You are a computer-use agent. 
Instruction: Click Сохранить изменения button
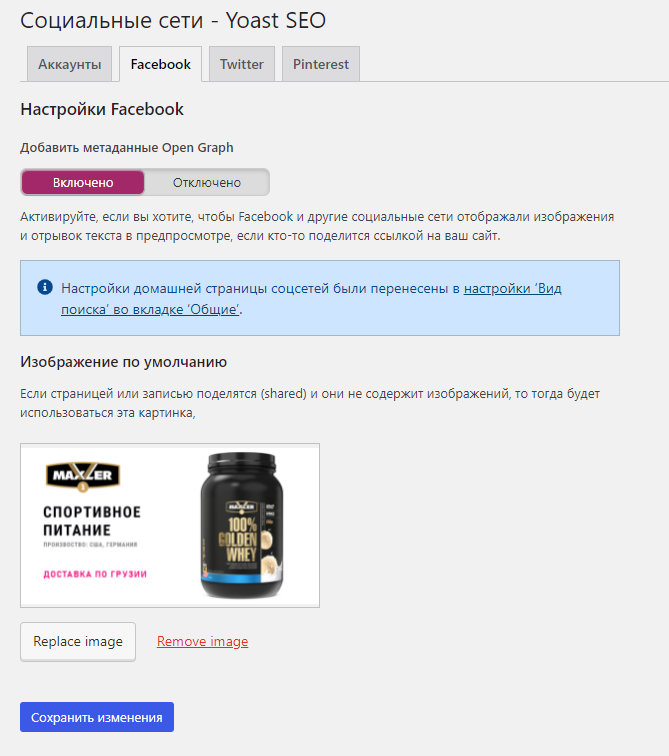[97, 717]
